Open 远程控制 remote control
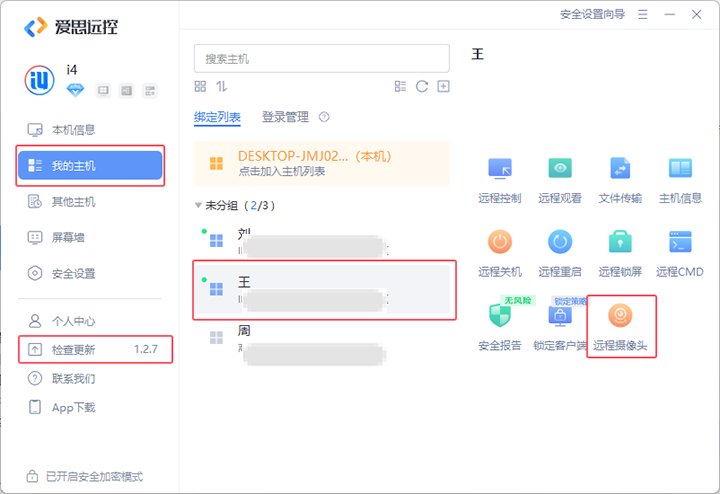720x494 pixels. pos(500,181)
